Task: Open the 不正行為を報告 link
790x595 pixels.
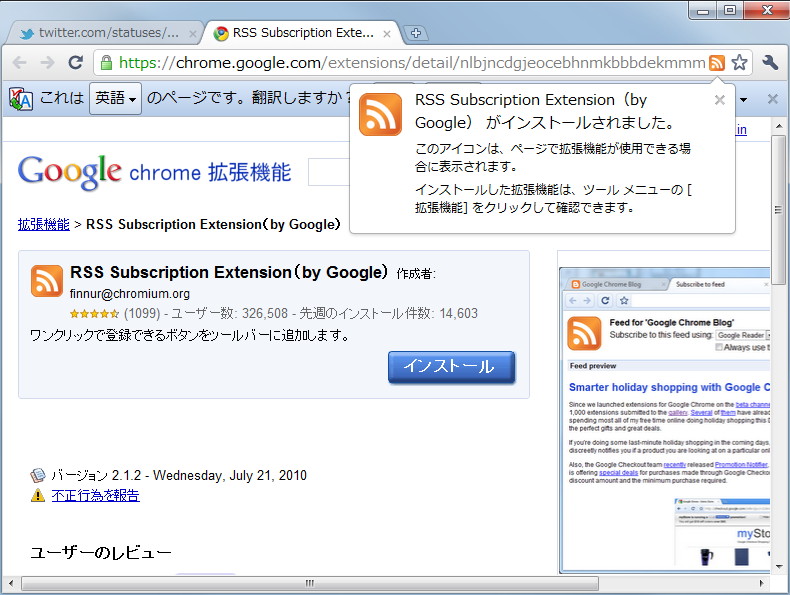Action: pyautogui.click(x=95, y=496)
